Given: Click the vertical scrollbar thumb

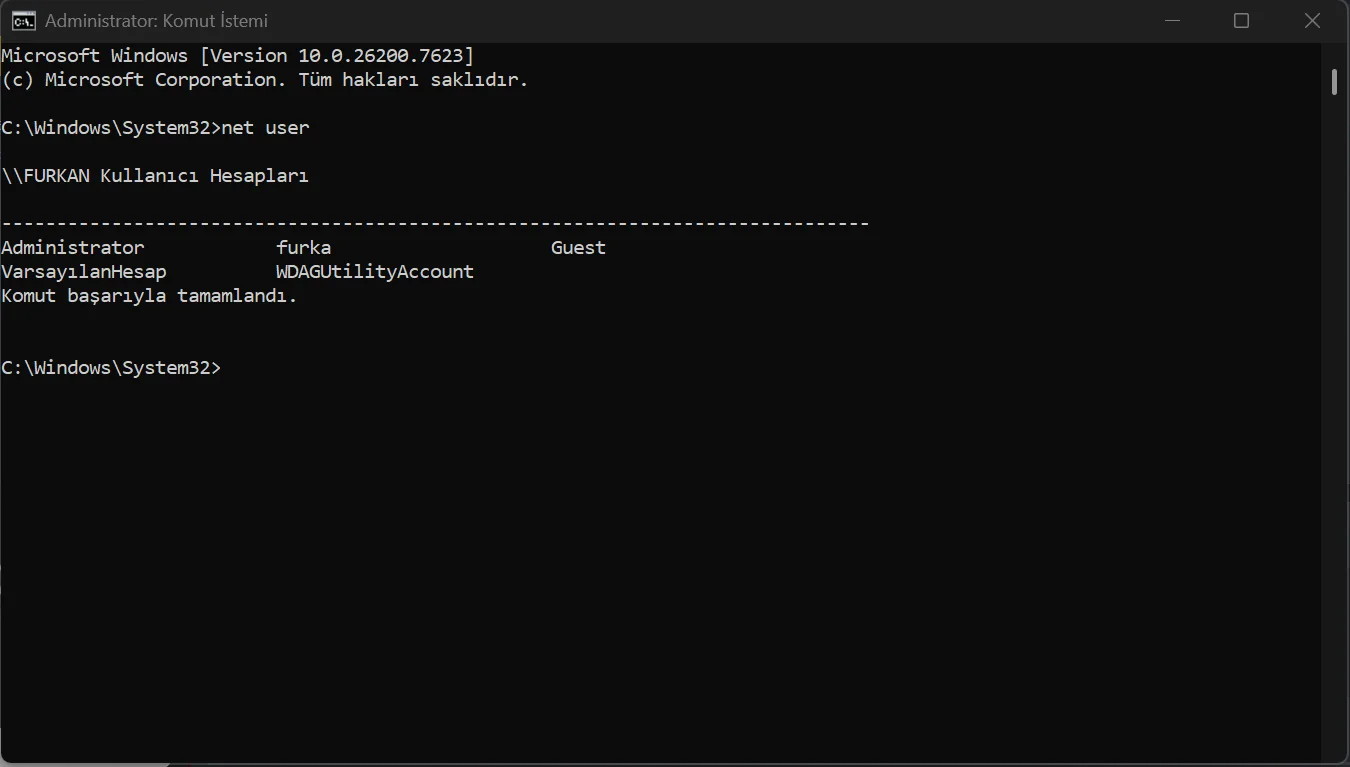Looking at the screenshot, I should [x=1334, y=82].
